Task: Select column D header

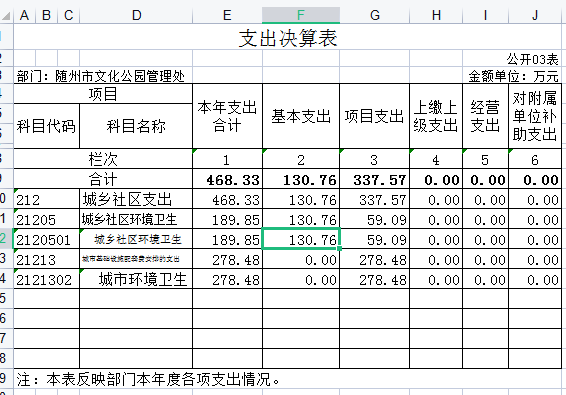Action: (136, 15)
